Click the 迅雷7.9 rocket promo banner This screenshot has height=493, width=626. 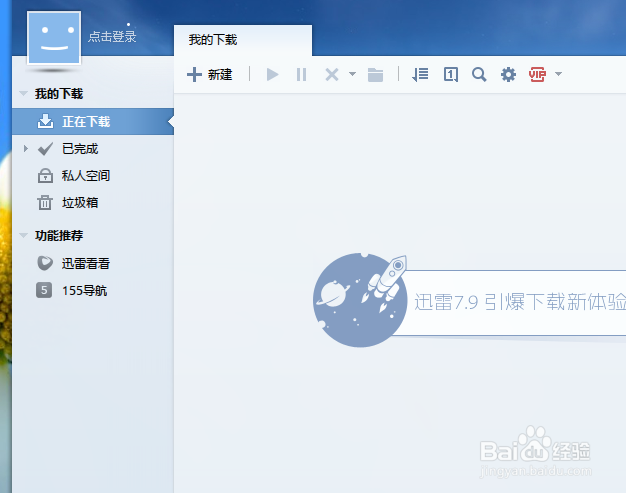[x=470, y=300]
